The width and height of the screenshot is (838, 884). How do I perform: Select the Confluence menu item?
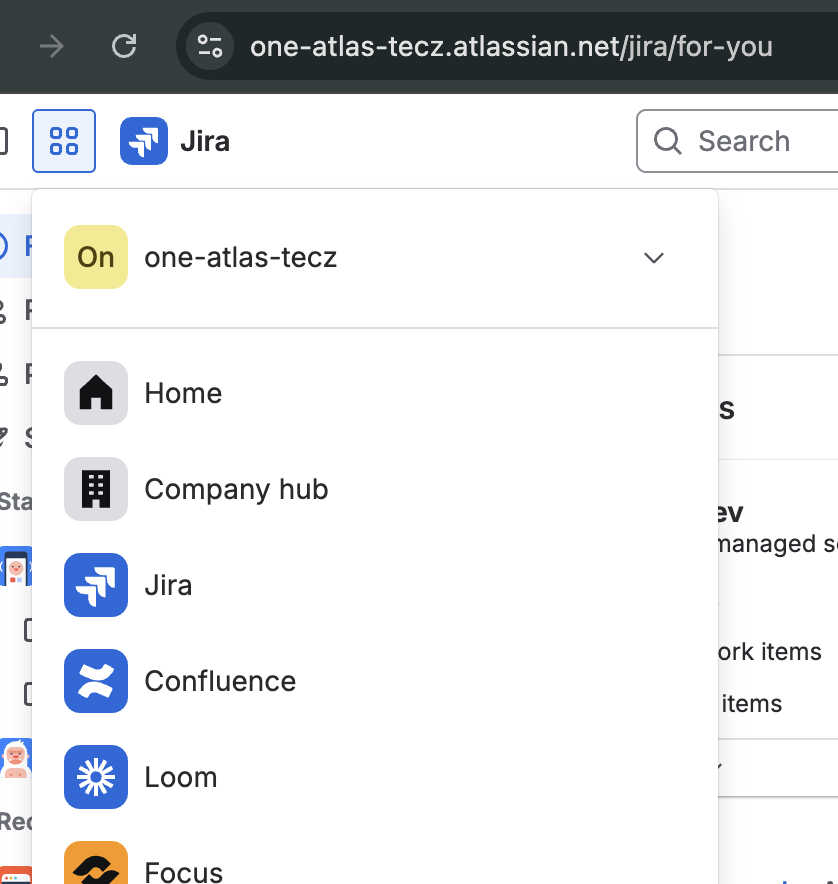[220, 681]
